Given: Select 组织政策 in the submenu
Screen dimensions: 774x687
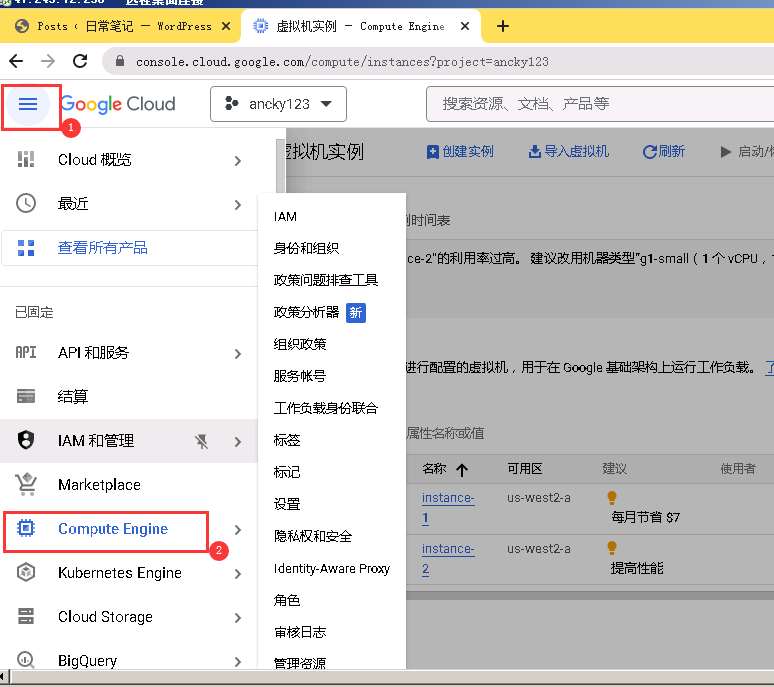Looking at the screenshot, I should coord(300,344).
